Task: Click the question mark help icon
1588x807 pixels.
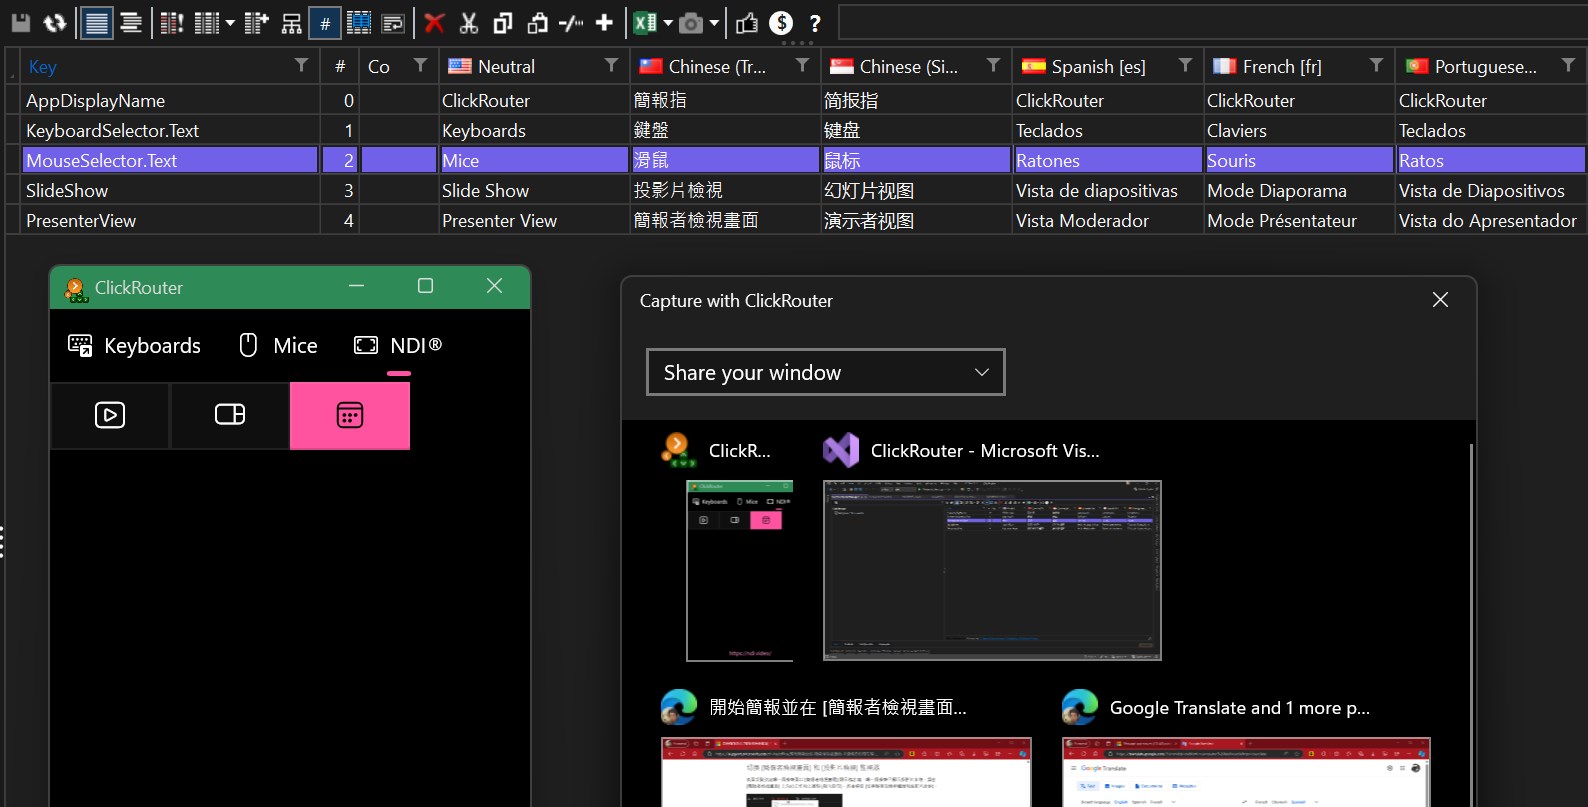Action: coord(815,22)
